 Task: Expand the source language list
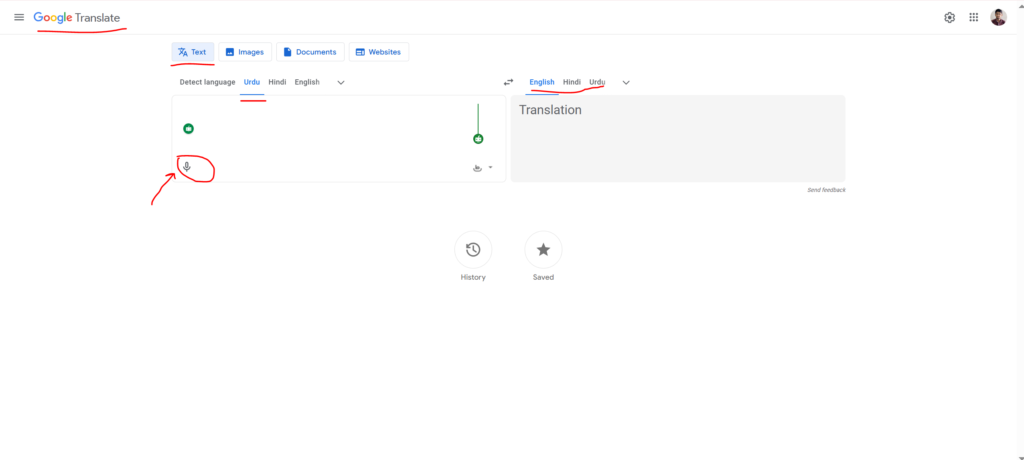(341, 82)
